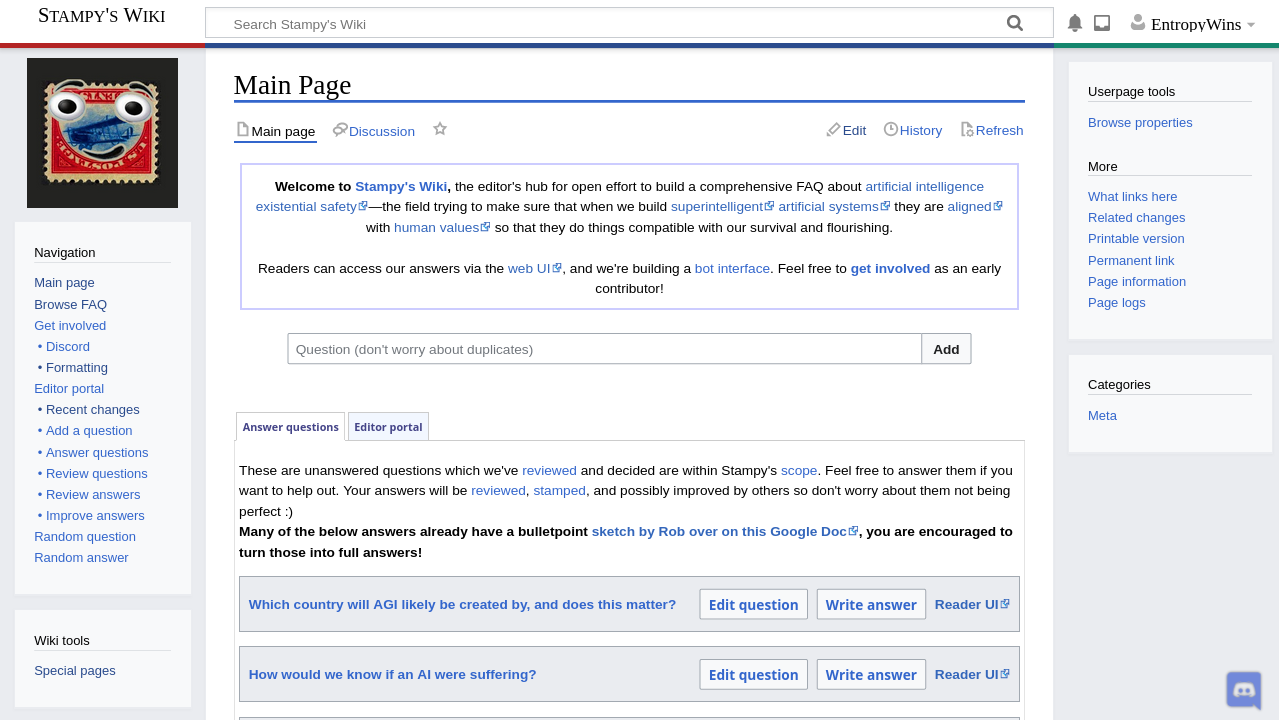The image size is (1279, 720).
Task: Open the stamped link
Action: [x=559, y=490]
